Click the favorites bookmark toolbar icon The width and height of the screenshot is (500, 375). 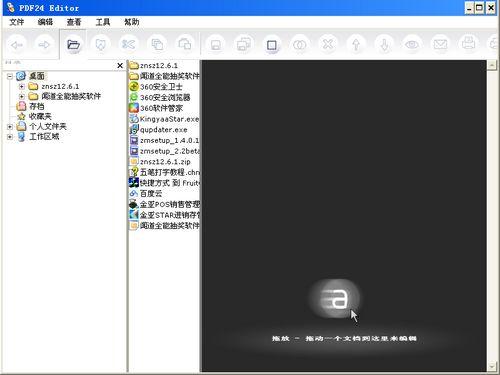pos(101,45)
